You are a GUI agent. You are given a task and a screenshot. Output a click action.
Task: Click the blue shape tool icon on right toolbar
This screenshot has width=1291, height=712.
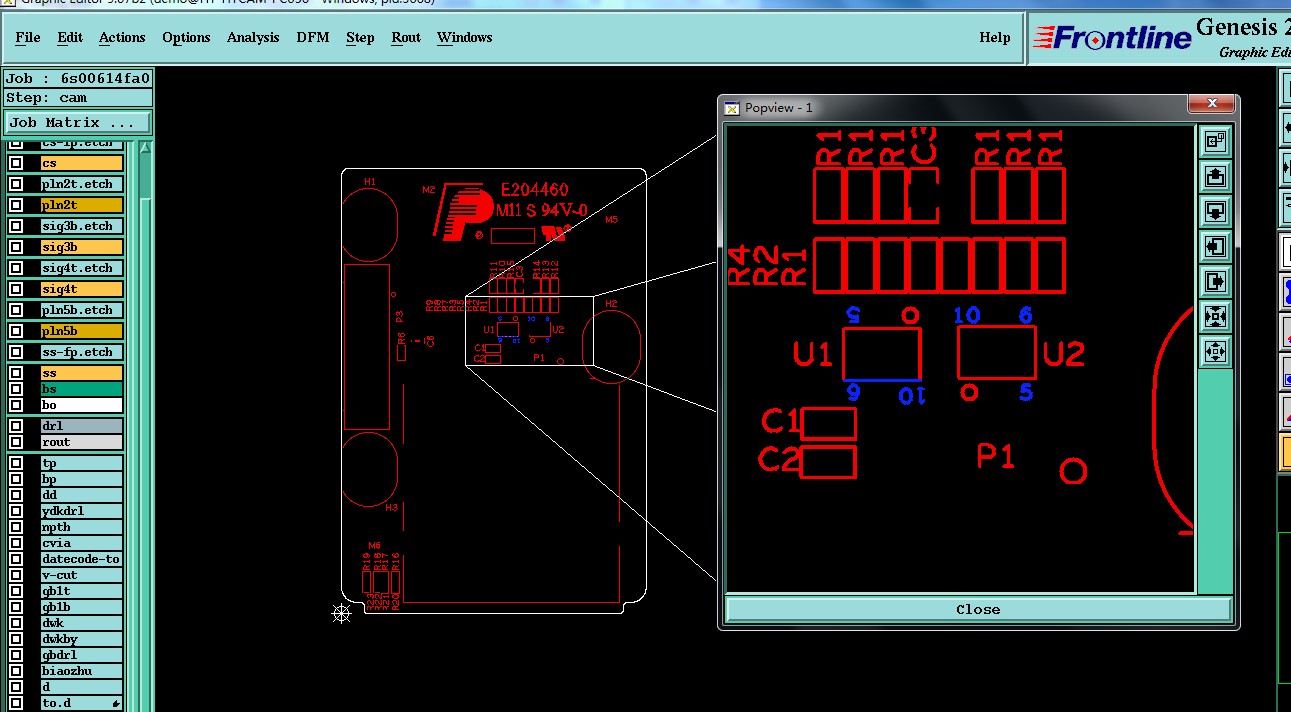(1285, 293)
